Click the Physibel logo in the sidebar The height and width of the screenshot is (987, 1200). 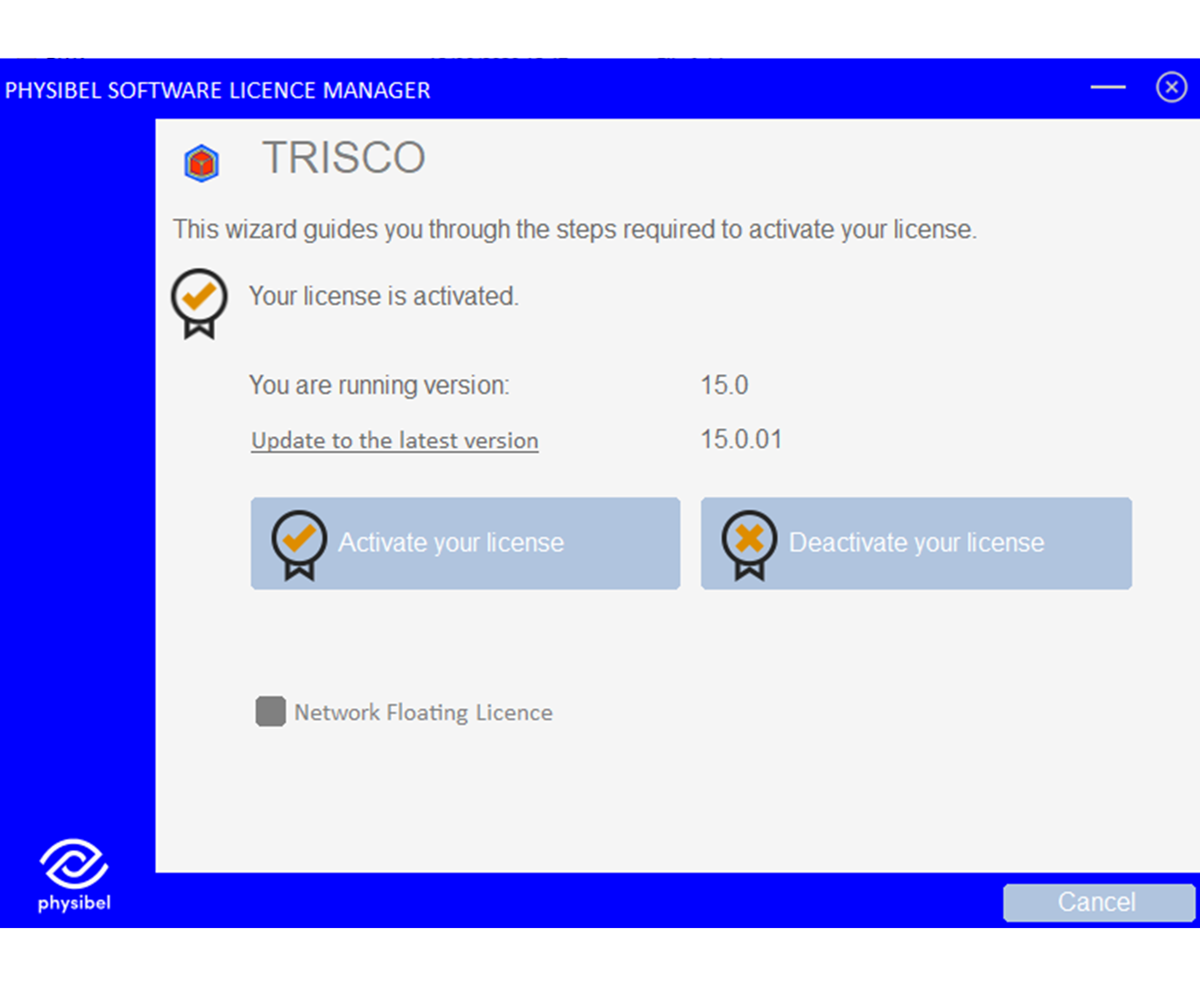pos(74,875)
